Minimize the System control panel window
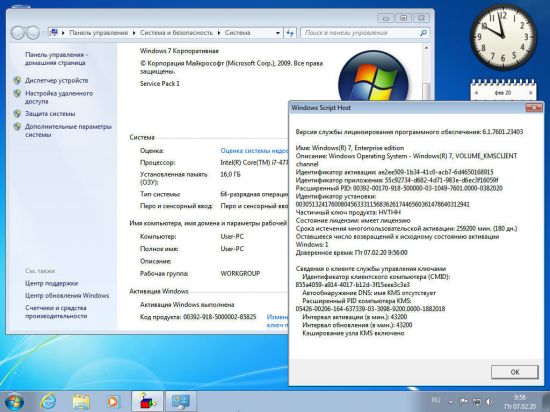This screenshot has width=550, height=412. click(x=386, y=18)
